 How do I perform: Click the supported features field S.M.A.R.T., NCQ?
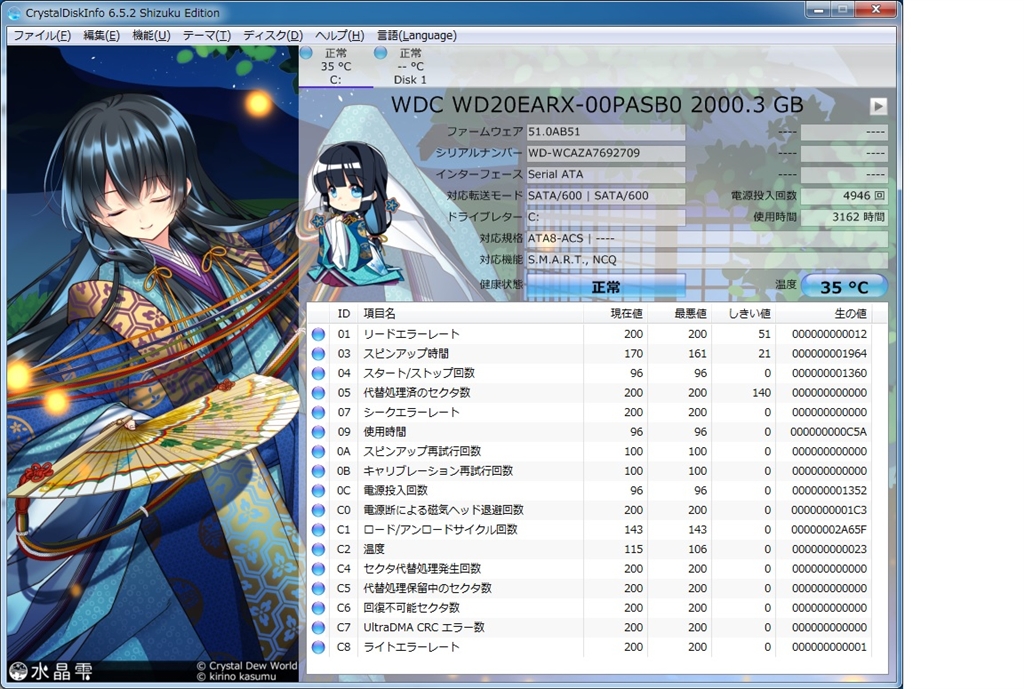707,259
